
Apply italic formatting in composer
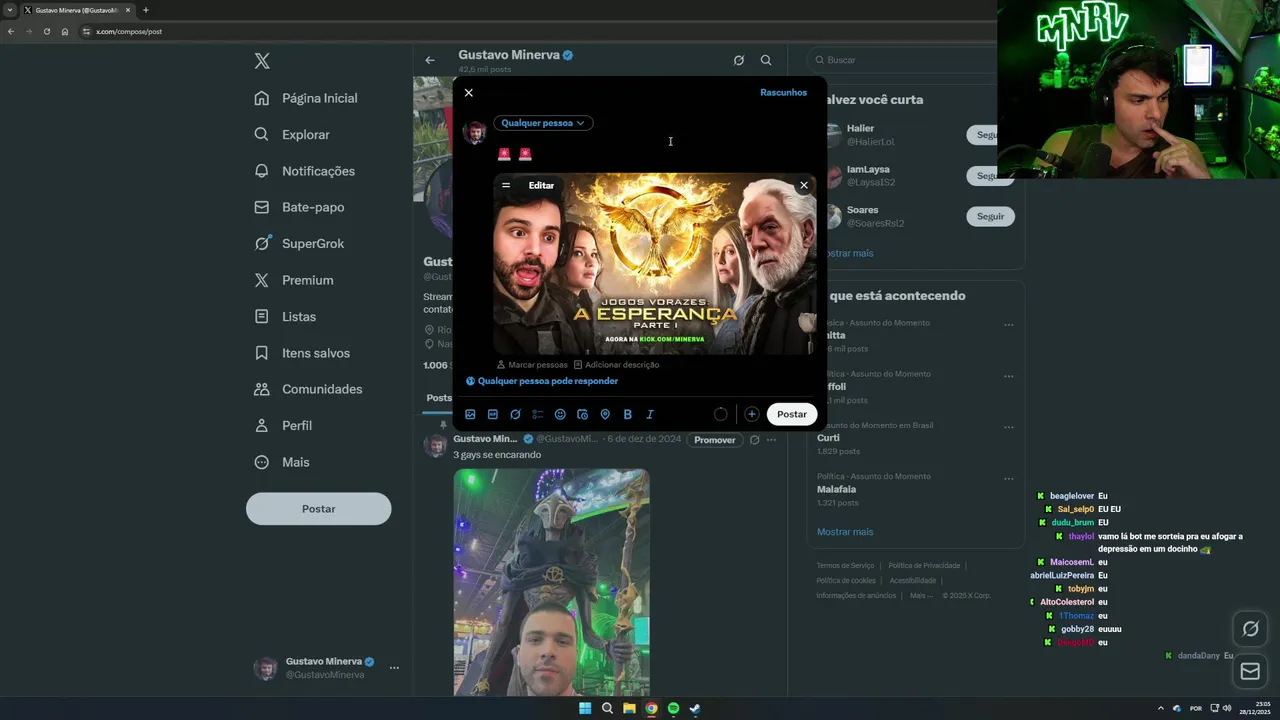650,414
